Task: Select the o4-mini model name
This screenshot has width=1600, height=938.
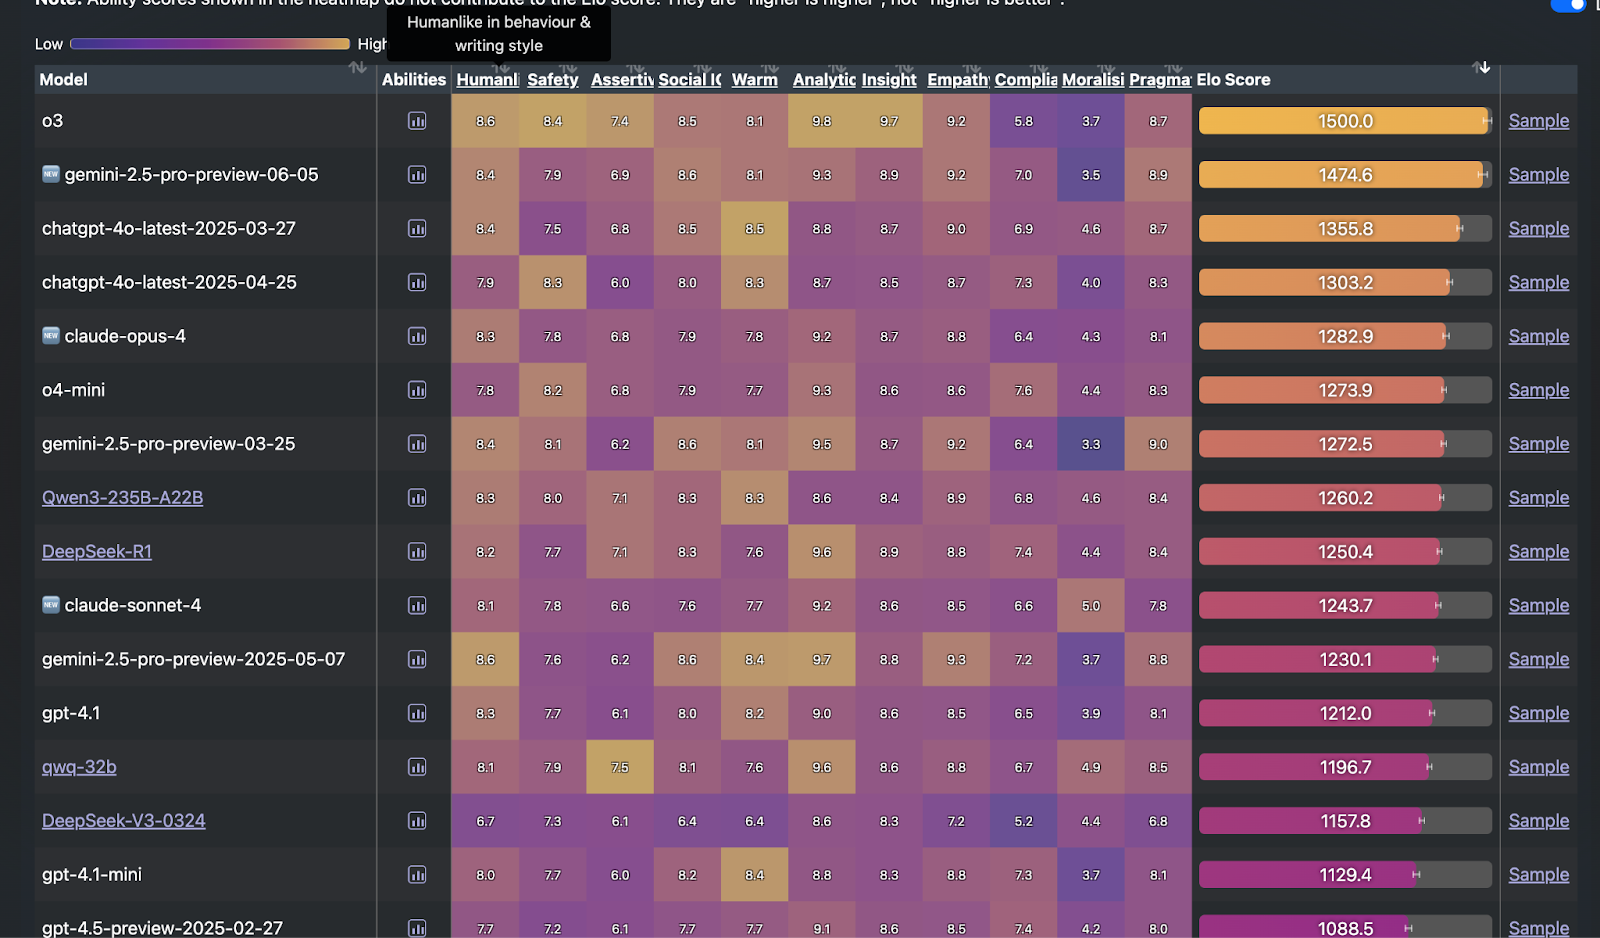Action: click(73, 390)
